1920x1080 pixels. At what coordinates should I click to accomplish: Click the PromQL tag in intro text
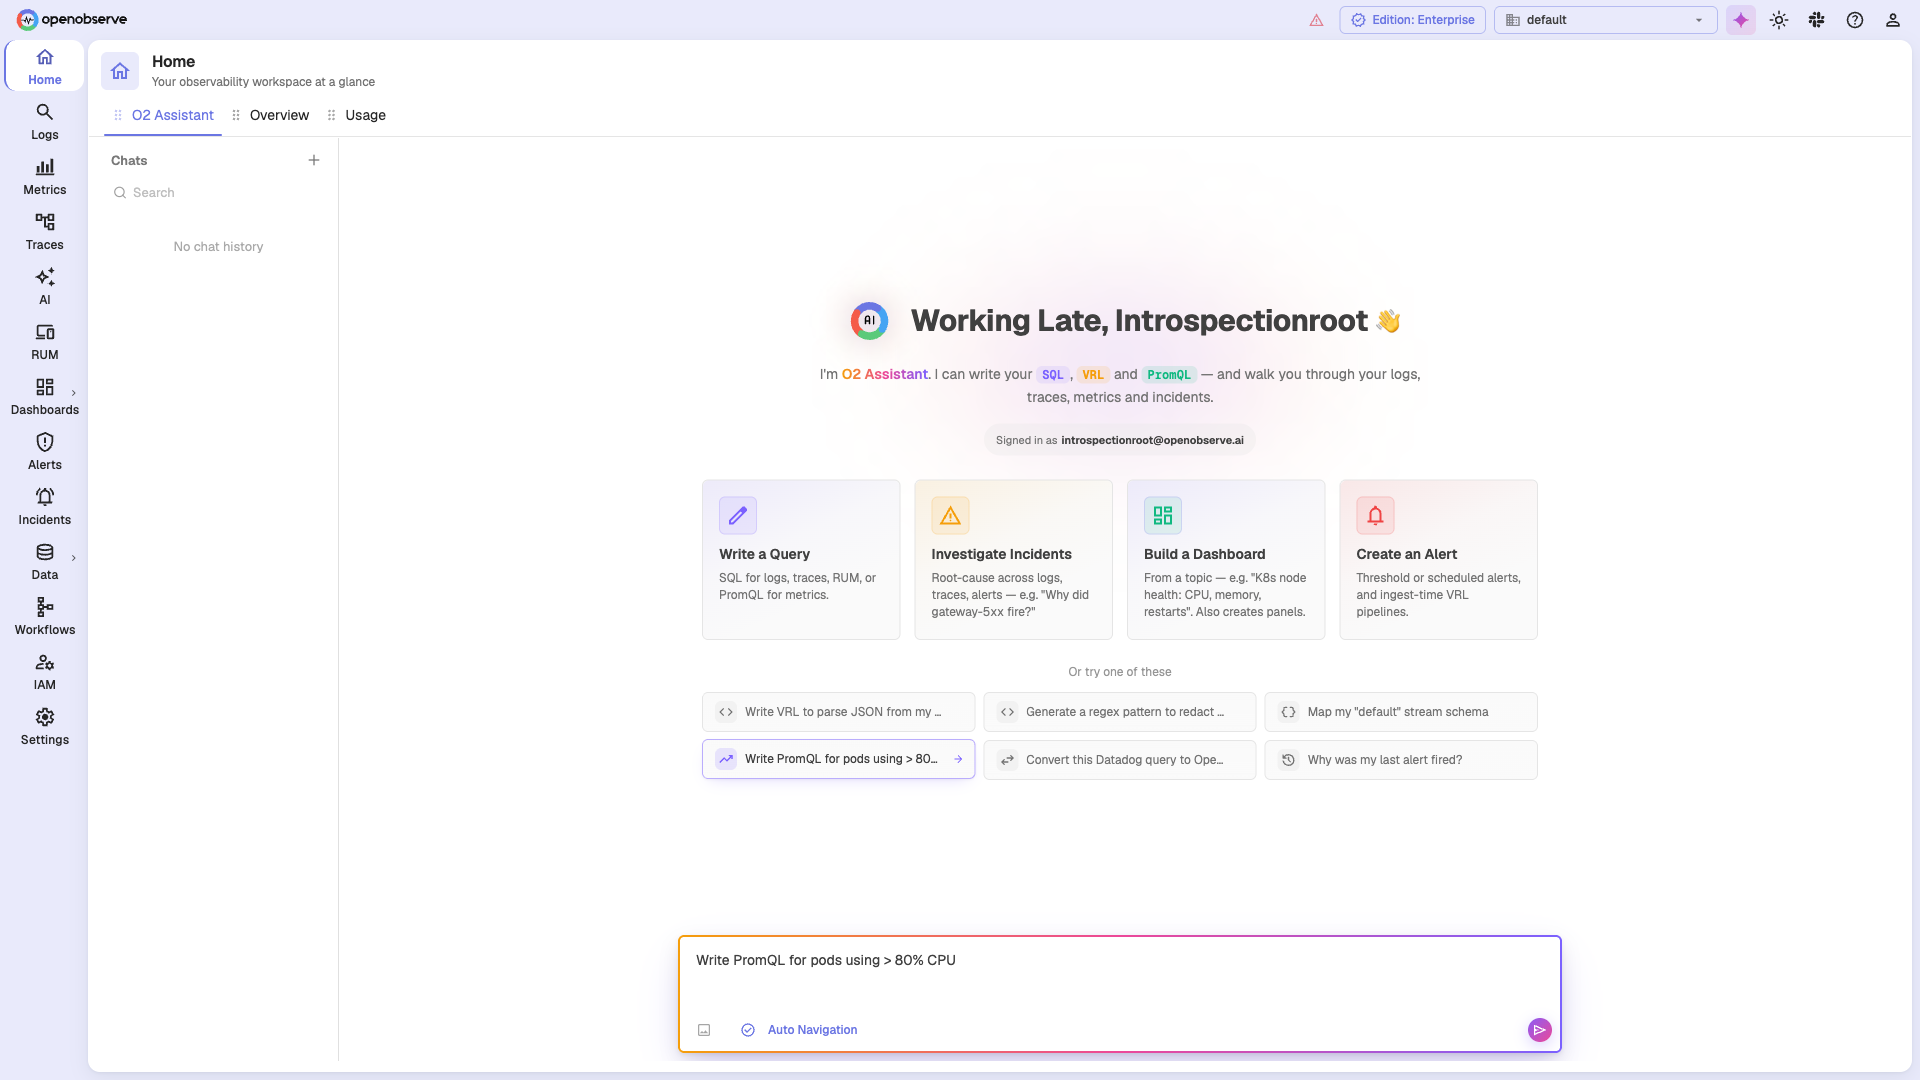pyautogui.click(x=1168, y=375)
